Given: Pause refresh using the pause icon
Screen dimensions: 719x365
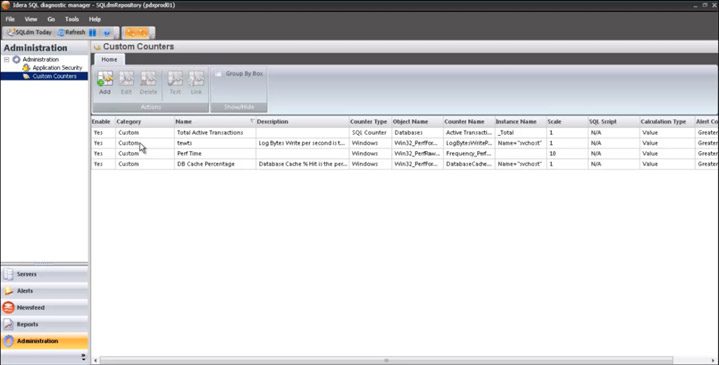Looking at the screenshot, I should pos(93,33).
